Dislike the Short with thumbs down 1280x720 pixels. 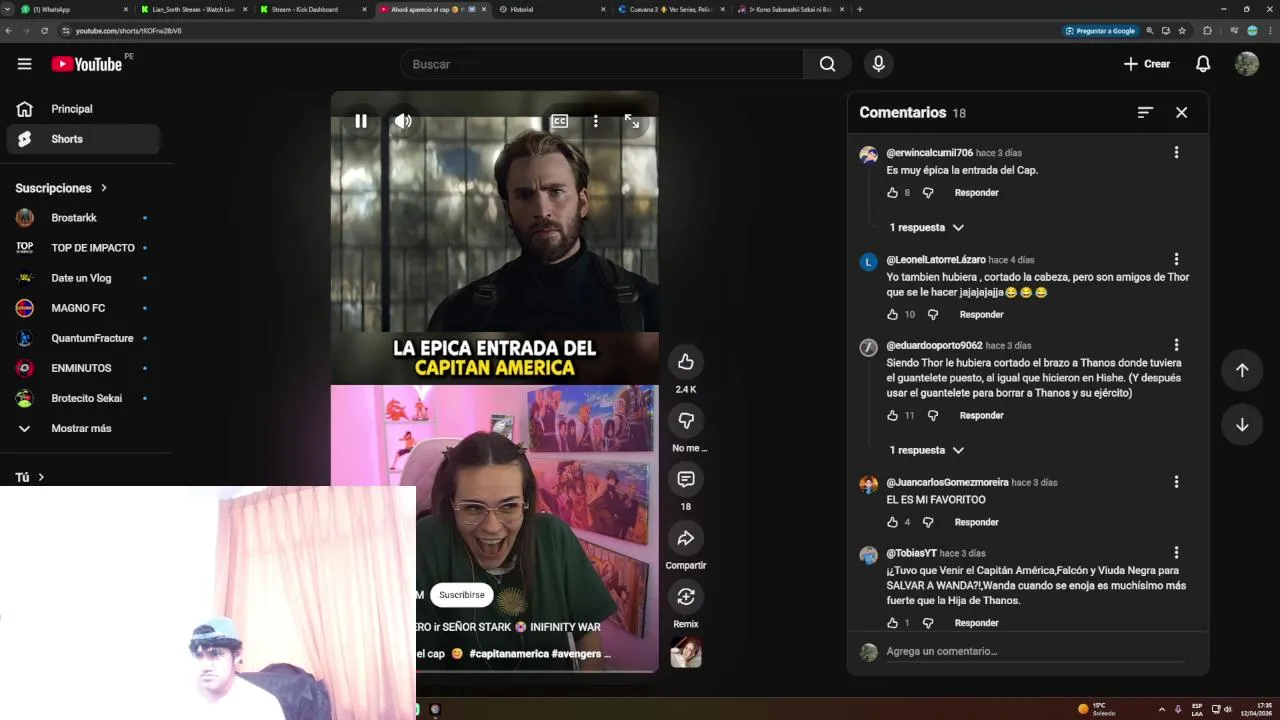coord(685,421)
